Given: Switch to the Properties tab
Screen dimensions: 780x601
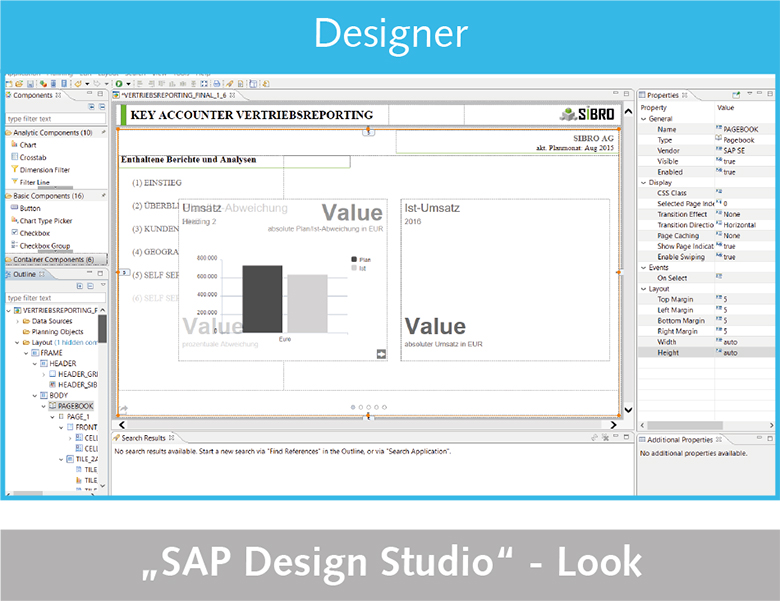Looking at the screenshot, I should (663, 95).
